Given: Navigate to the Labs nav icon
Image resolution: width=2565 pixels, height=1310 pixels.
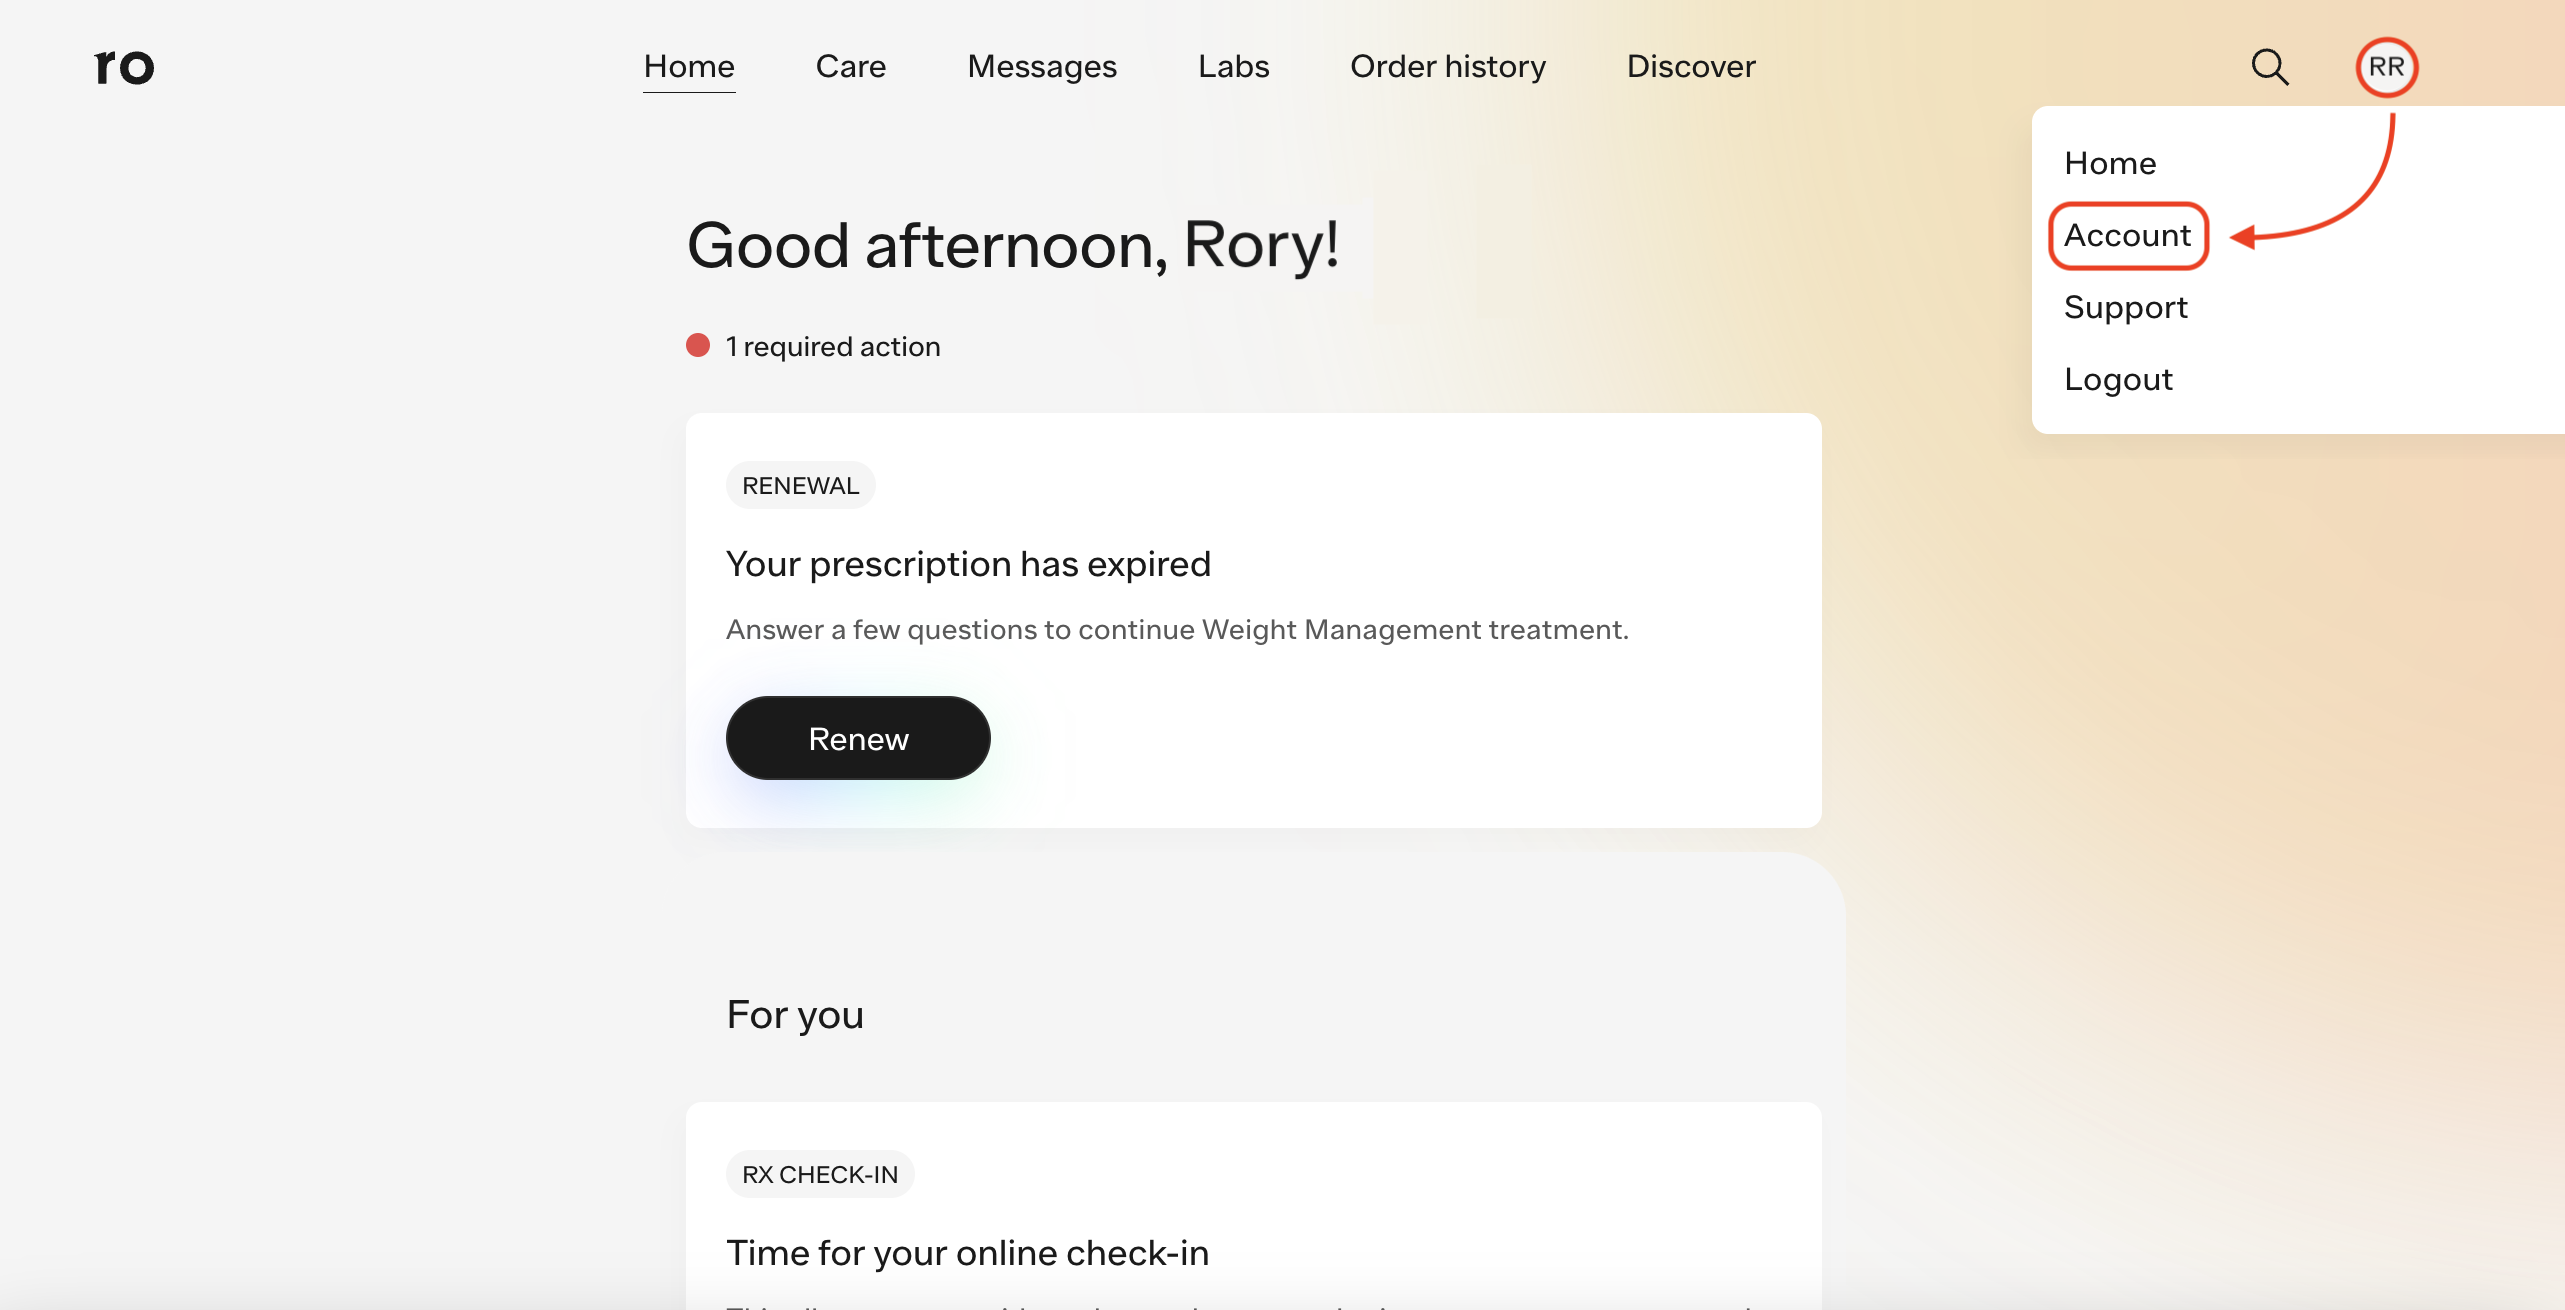Looking at the screenshot, I should point(1232,65).
